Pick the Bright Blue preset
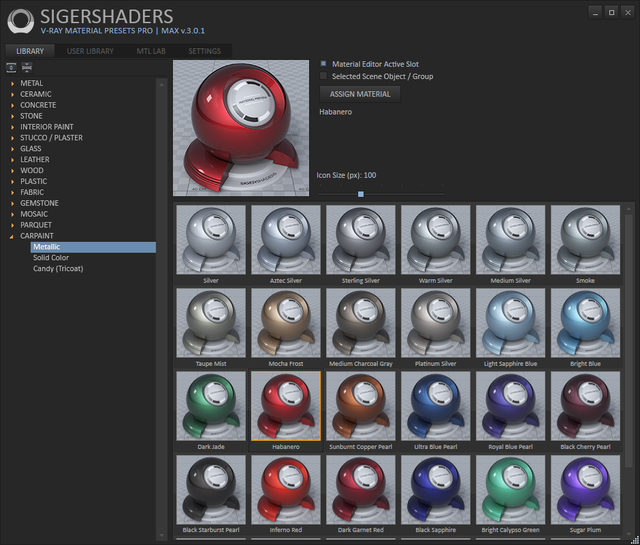Image resolution: width=640 pixels, height=545 pixels. [x=585, y=323]
